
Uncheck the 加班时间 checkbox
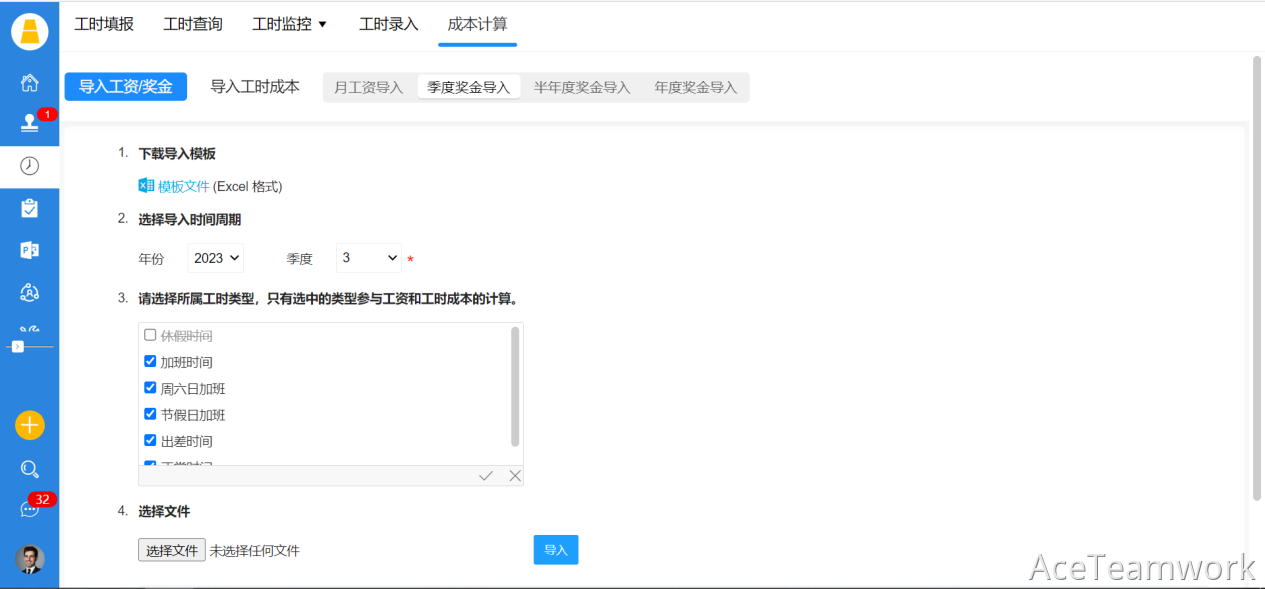(150, 362)
